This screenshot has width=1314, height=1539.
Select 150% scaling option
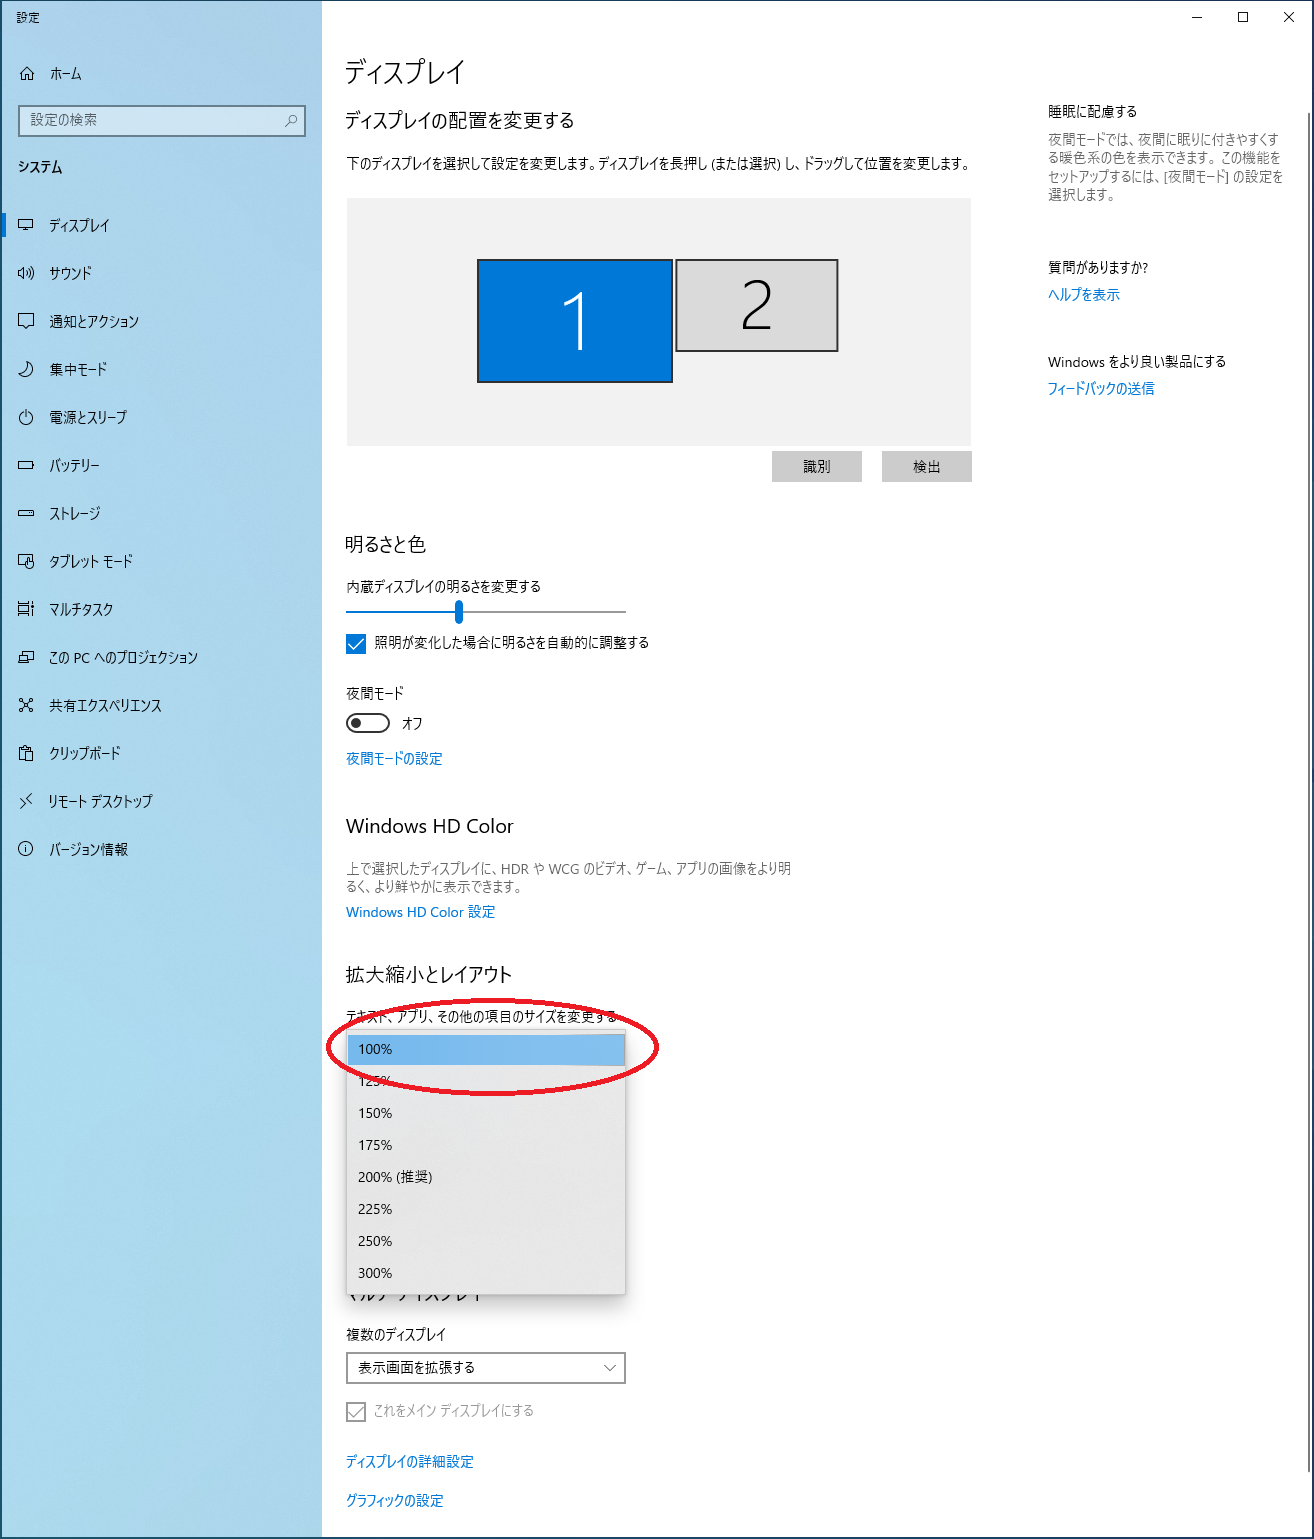coord(486,1113)
